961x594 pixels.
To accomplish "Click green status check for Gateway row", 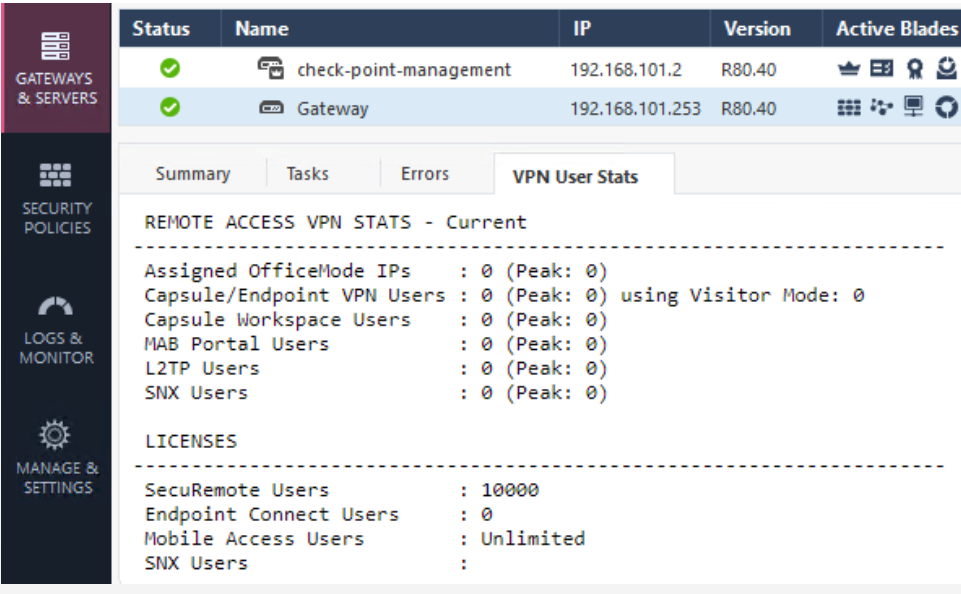I will [x=170, y=107].
